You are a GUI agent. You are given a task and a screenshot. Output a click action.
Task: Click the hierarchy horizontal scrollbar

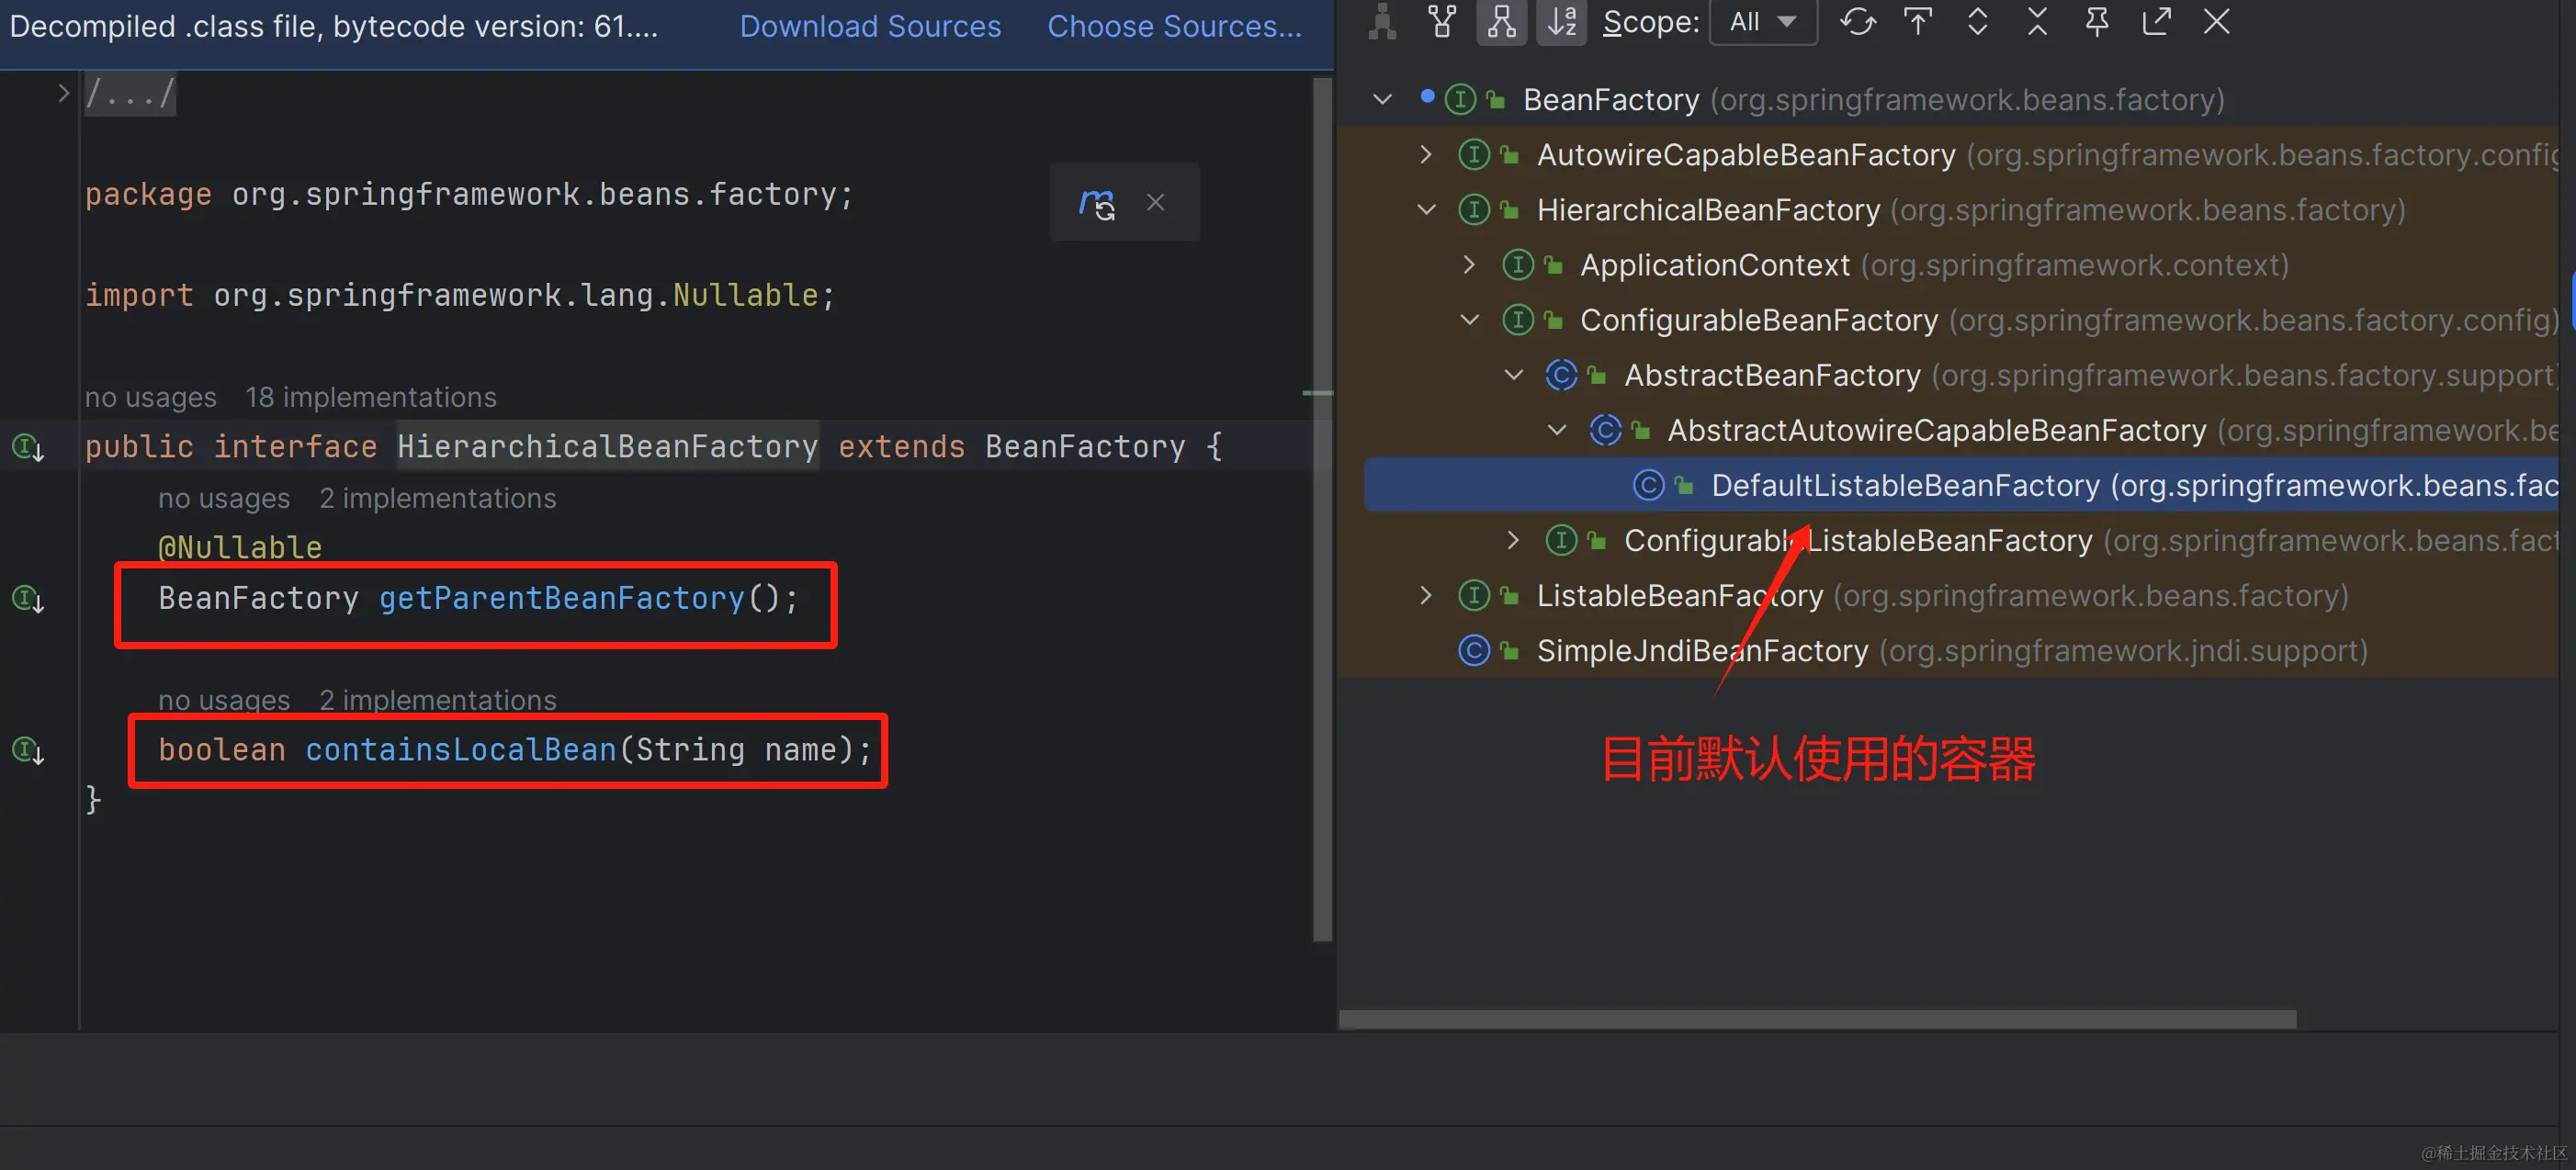tap(1817, 1019)
